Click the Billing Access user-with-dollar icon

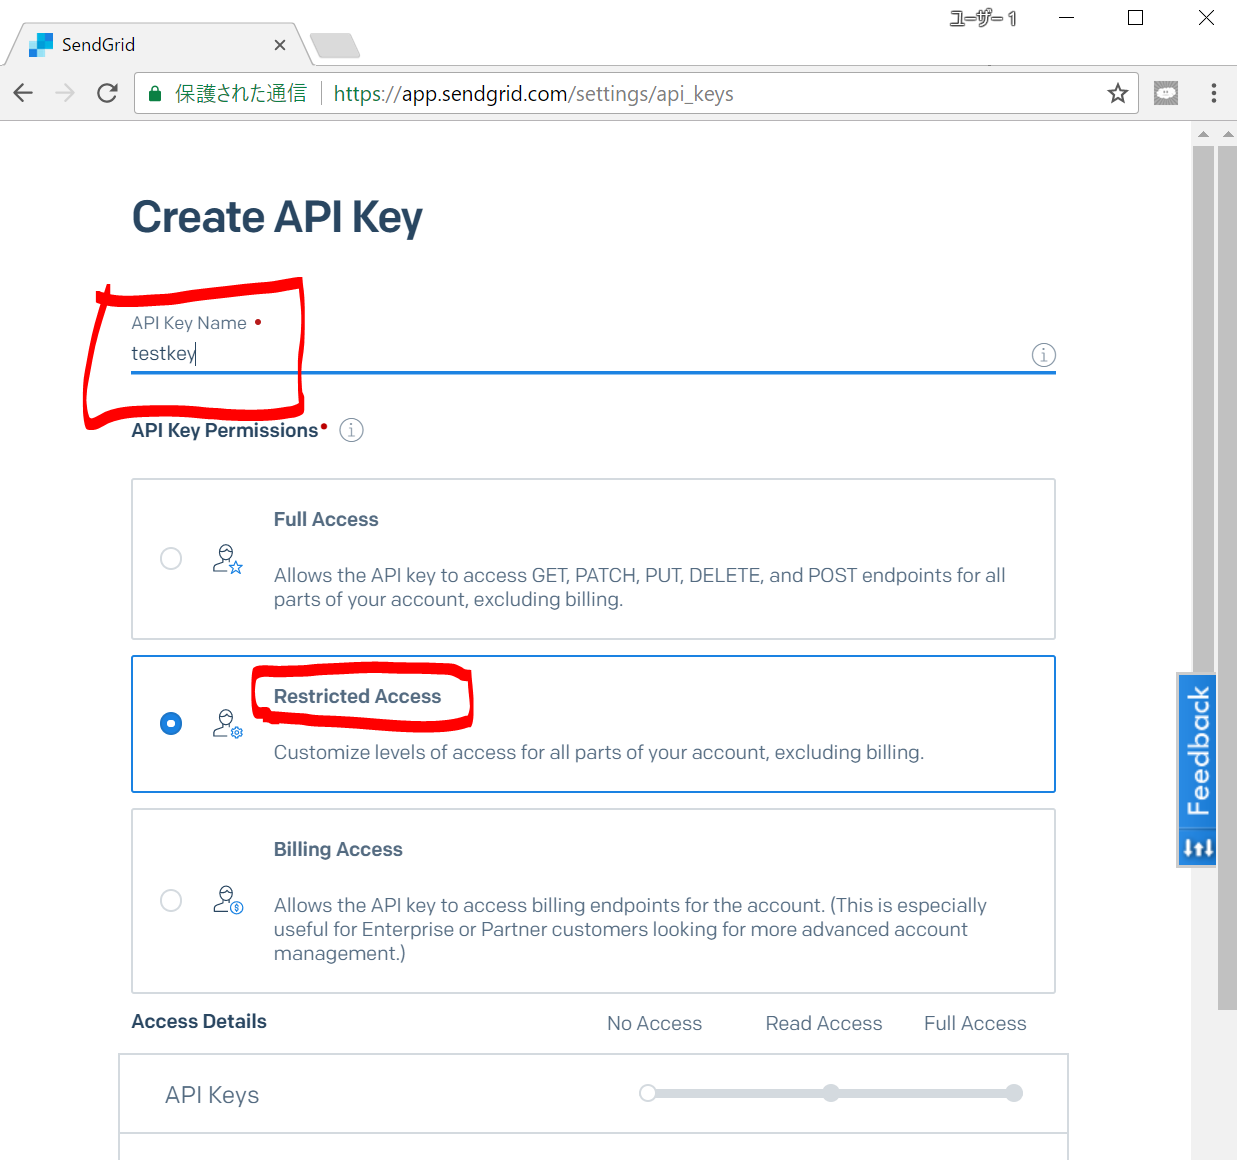[227, 900]
